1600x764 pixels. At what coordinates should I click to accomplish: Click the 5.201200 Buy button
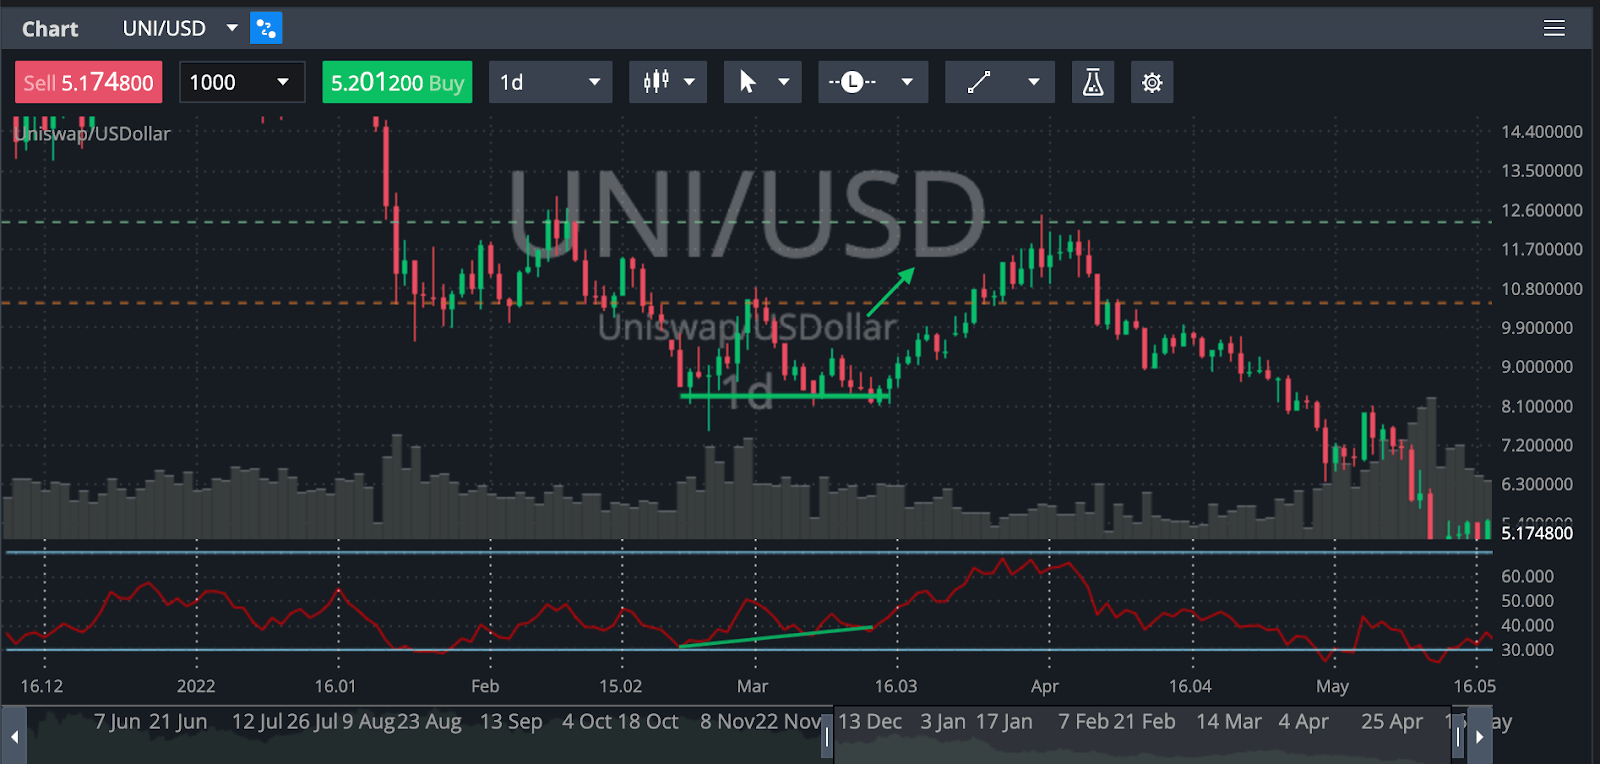point(397,82)
